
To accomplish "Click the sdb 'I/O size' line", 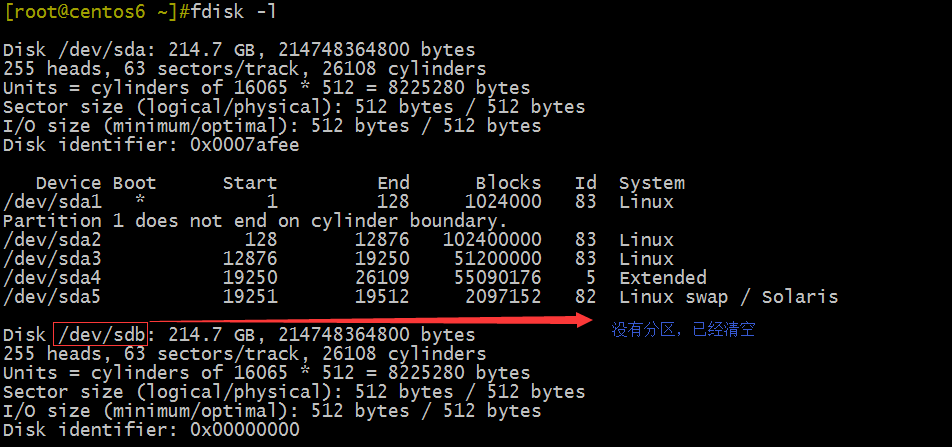I will click(272, 411).
